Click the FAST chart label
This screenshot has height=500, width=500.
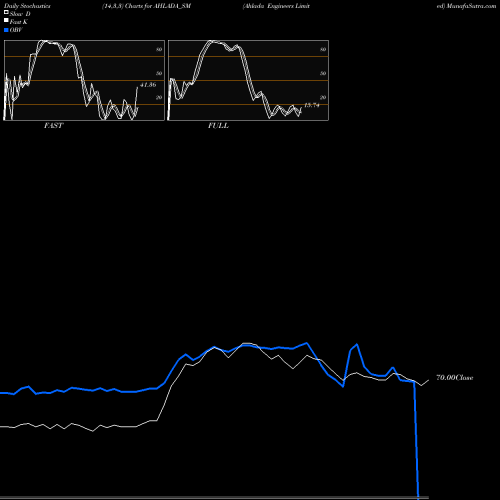point(53,126)
